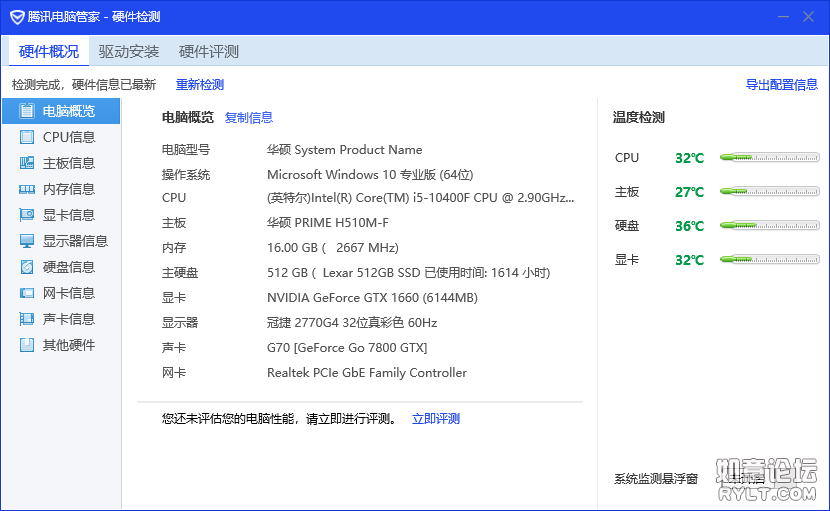Click the Tencent PC Manager shield logo
Screen dimensions: 830x511
[17, 17]
